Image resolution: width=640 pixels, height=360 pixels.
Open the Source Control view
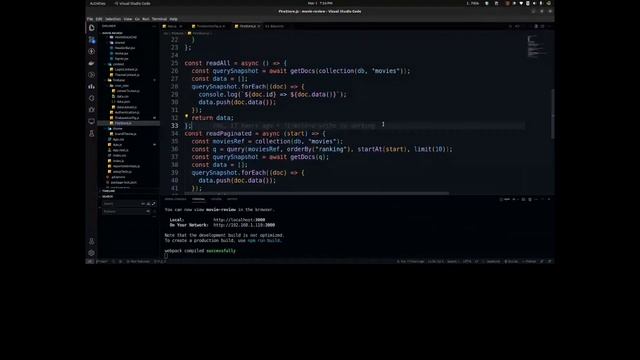pos(91,40)
